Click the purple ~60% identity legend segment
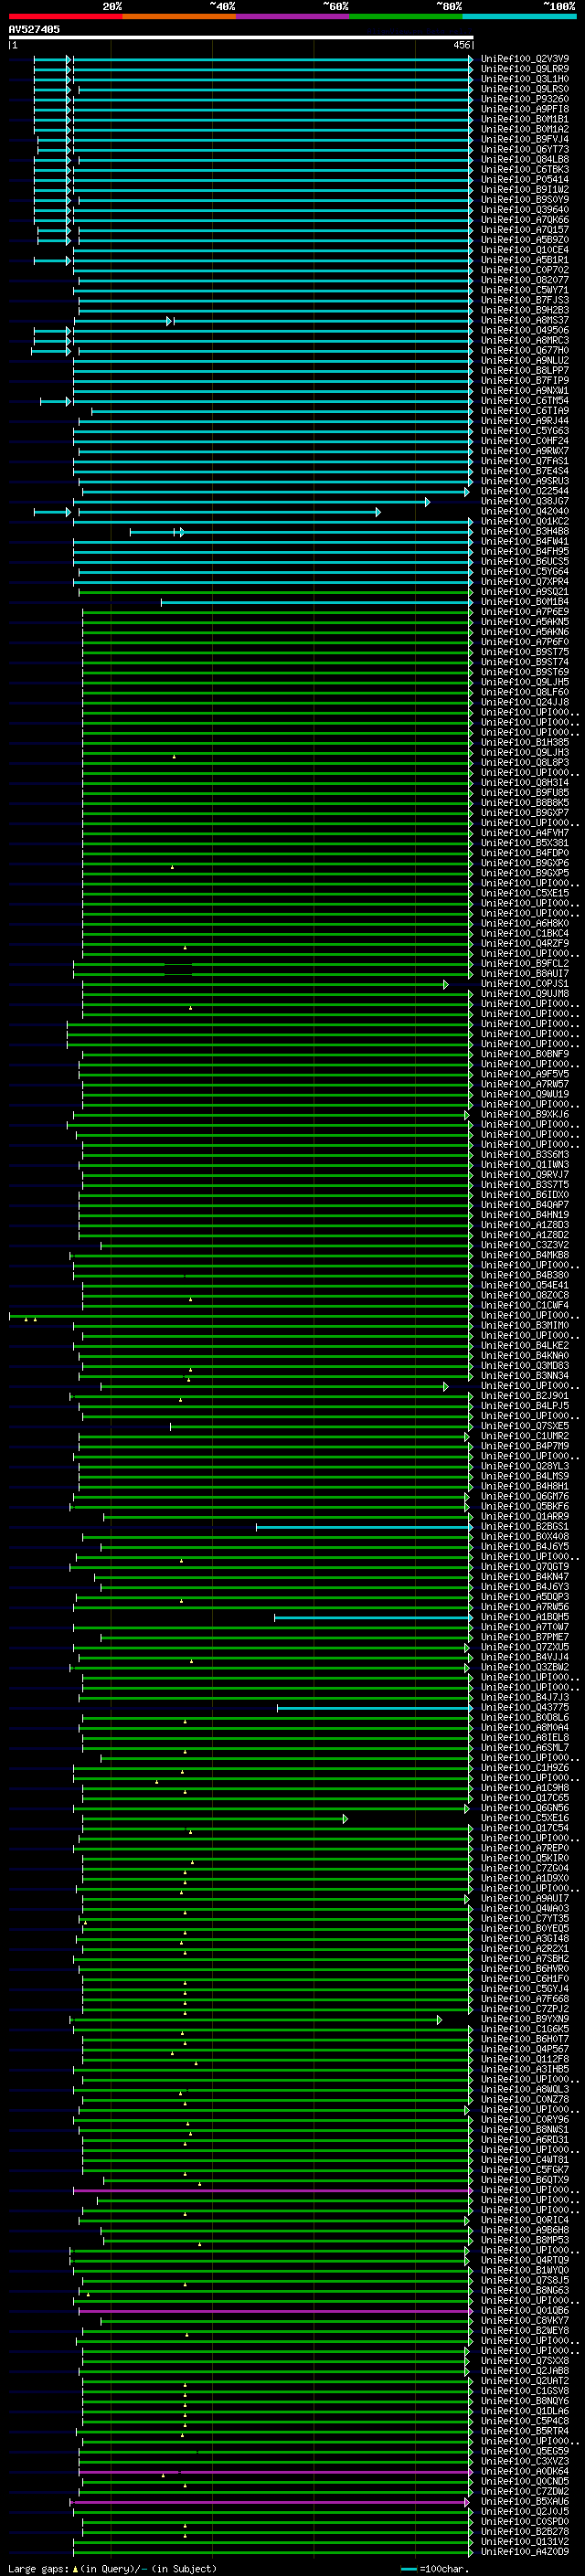The image size is (585, 2576). (293, 16)
